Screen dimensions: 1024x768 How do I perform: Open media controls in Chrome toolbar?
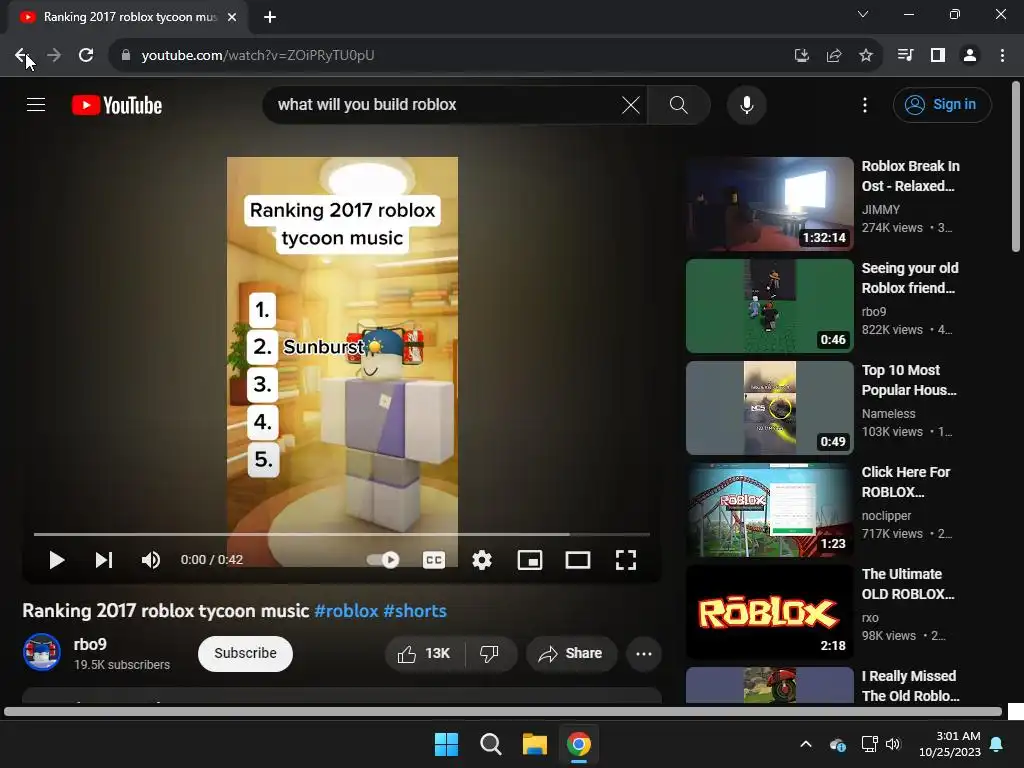tap(905, 55)
